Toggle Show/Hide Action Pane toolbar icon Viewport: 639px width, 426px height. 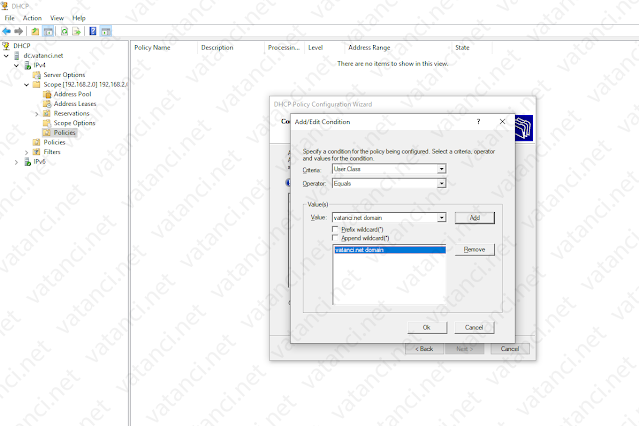coord(106,31)
